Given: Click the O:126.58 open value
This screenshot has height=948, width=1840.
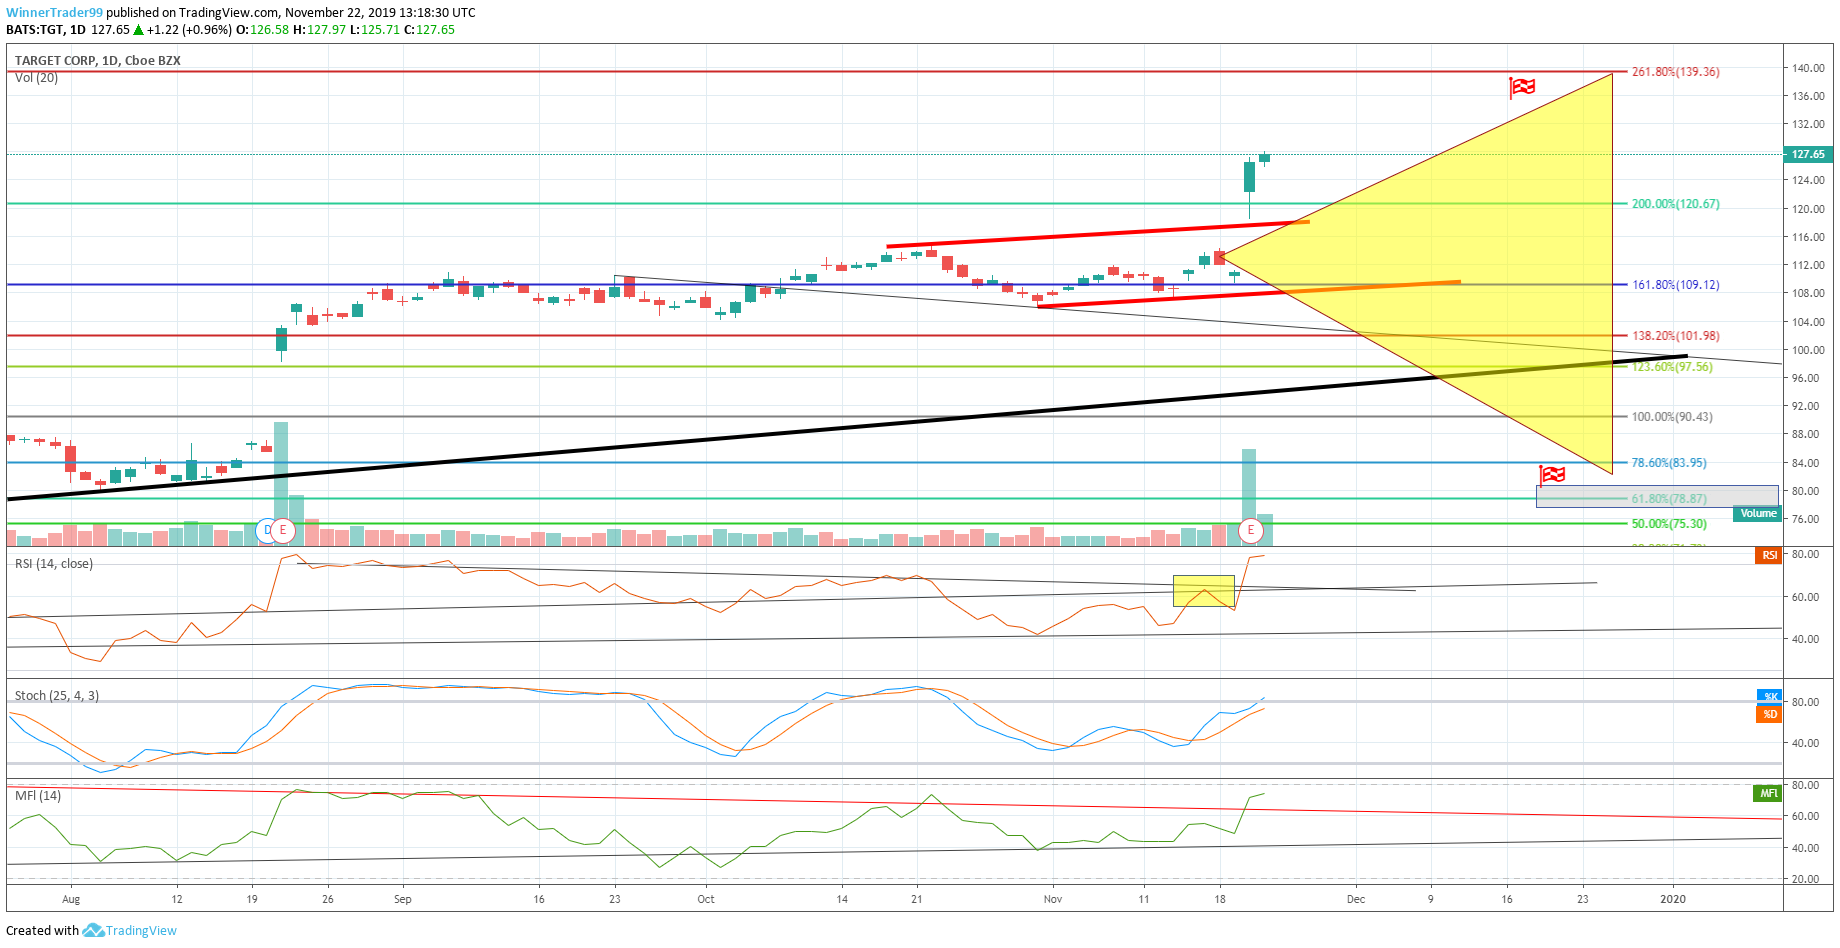Looking at the screenshot, I should [262, 30].
